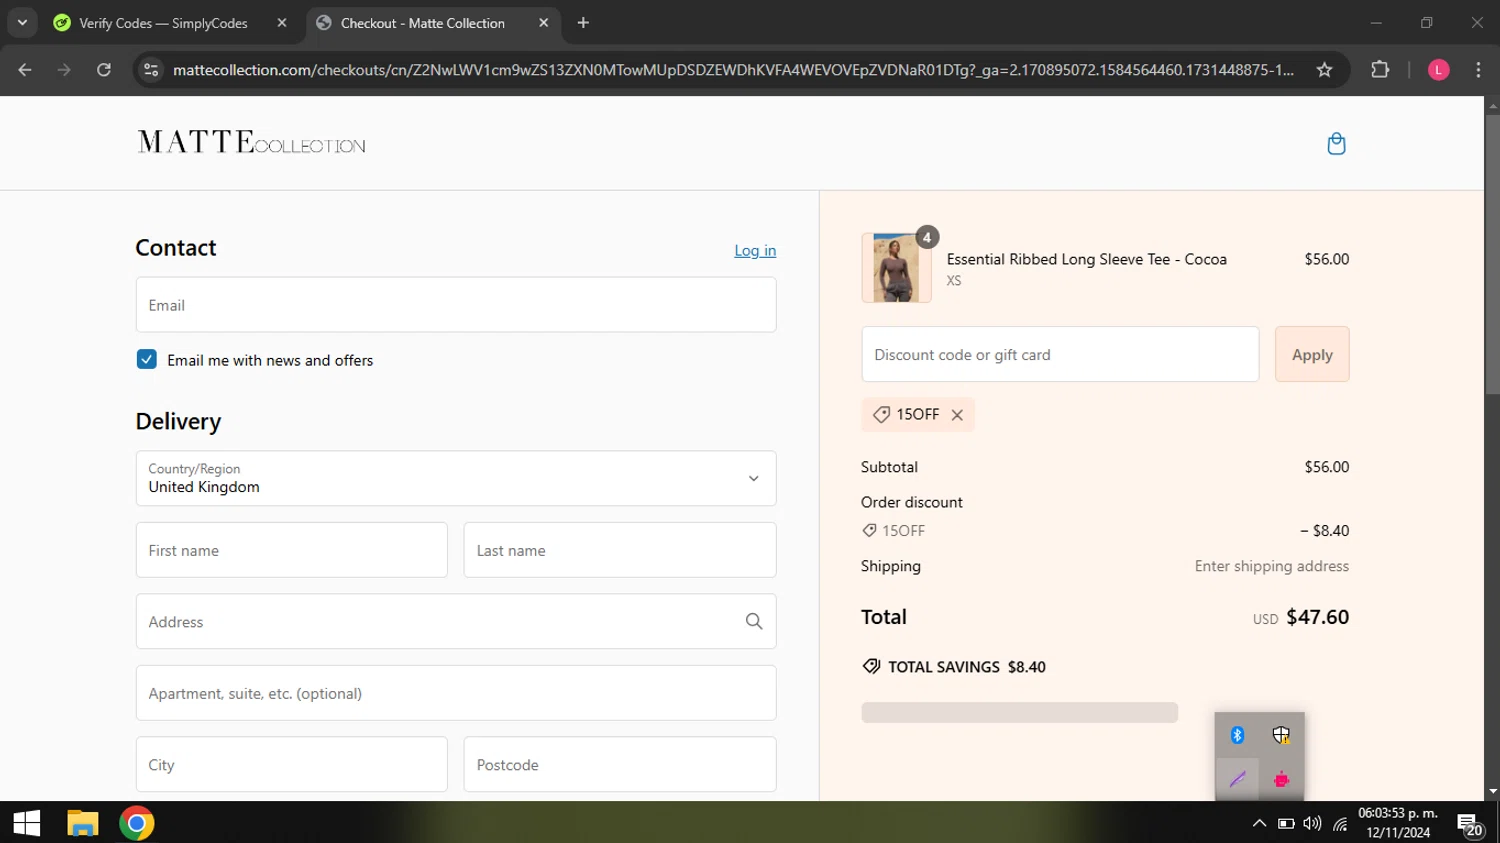Viewport: 1500px width, 843px height.
Task: Switch to the Verify Codes SimplyCodes tab
Action: [165, 23]
